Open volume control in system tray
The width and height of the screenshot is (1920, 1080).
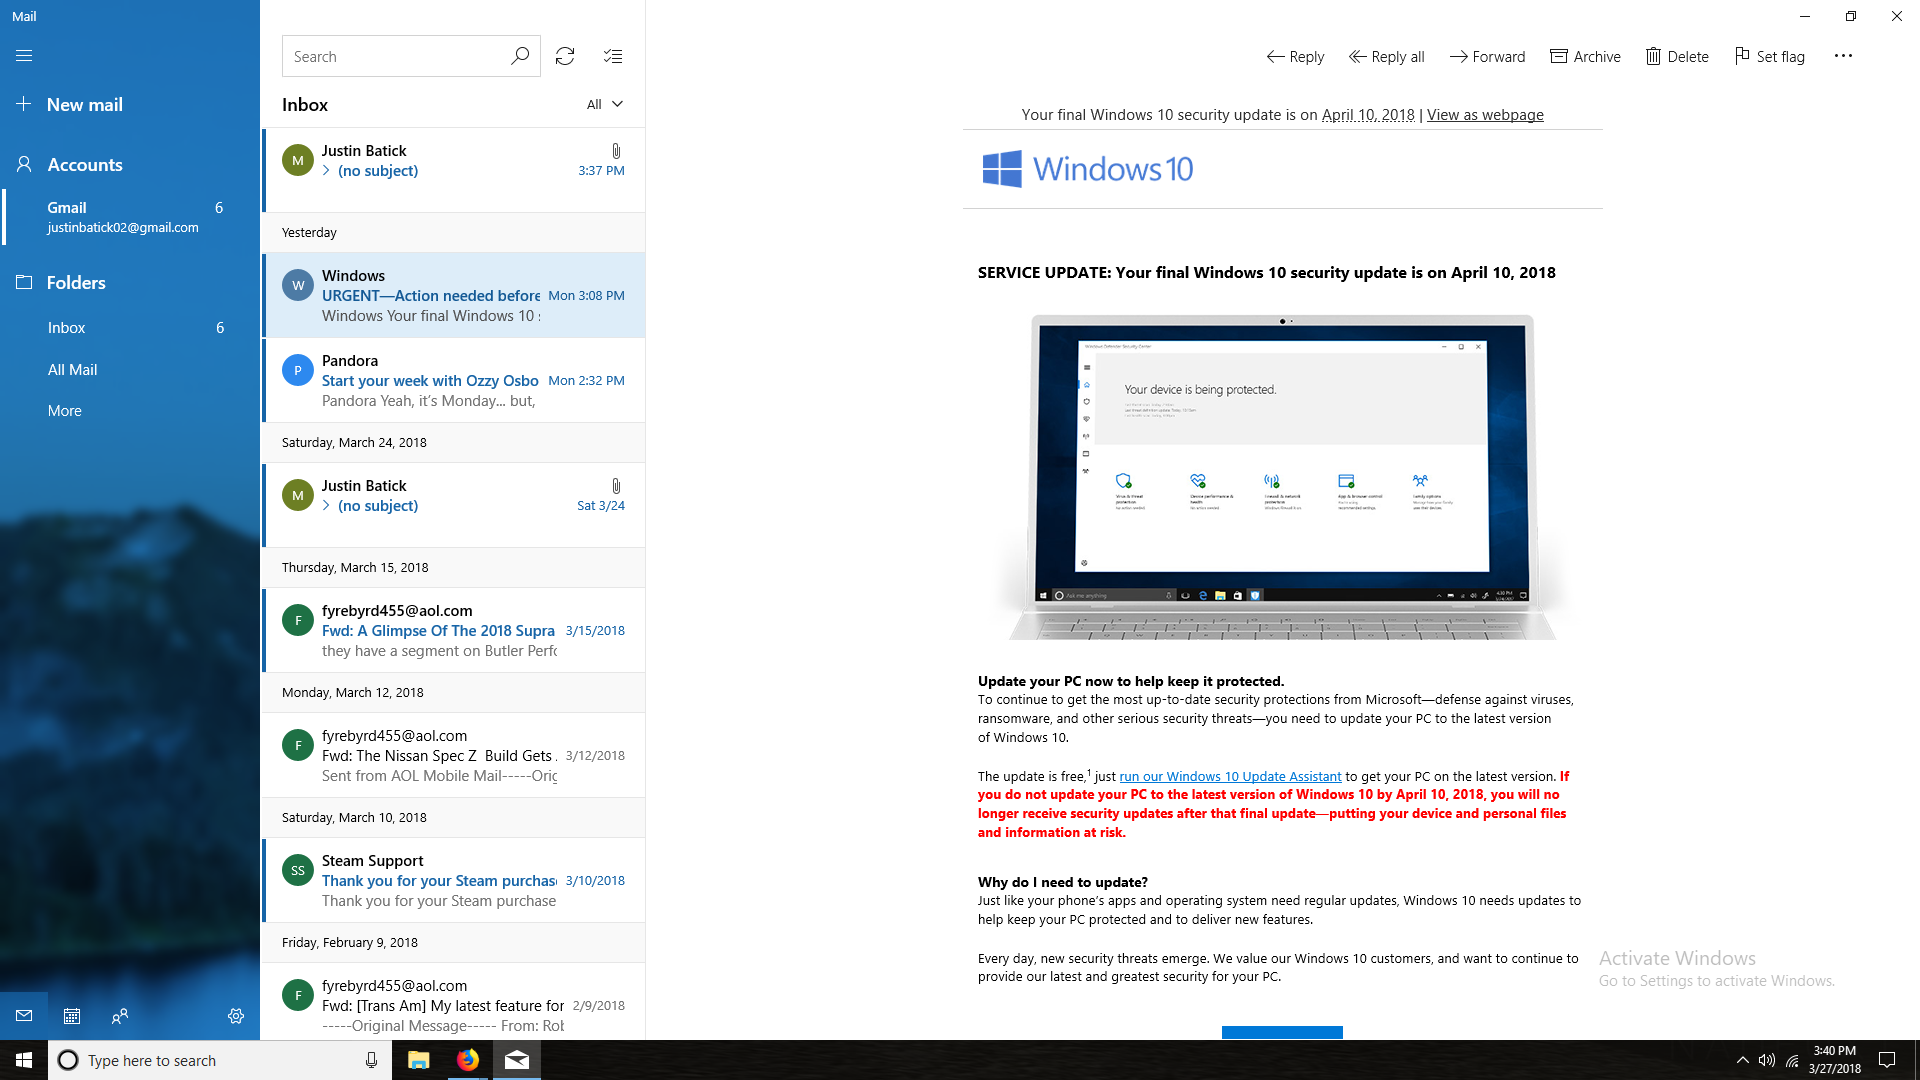(1767, 1060)
